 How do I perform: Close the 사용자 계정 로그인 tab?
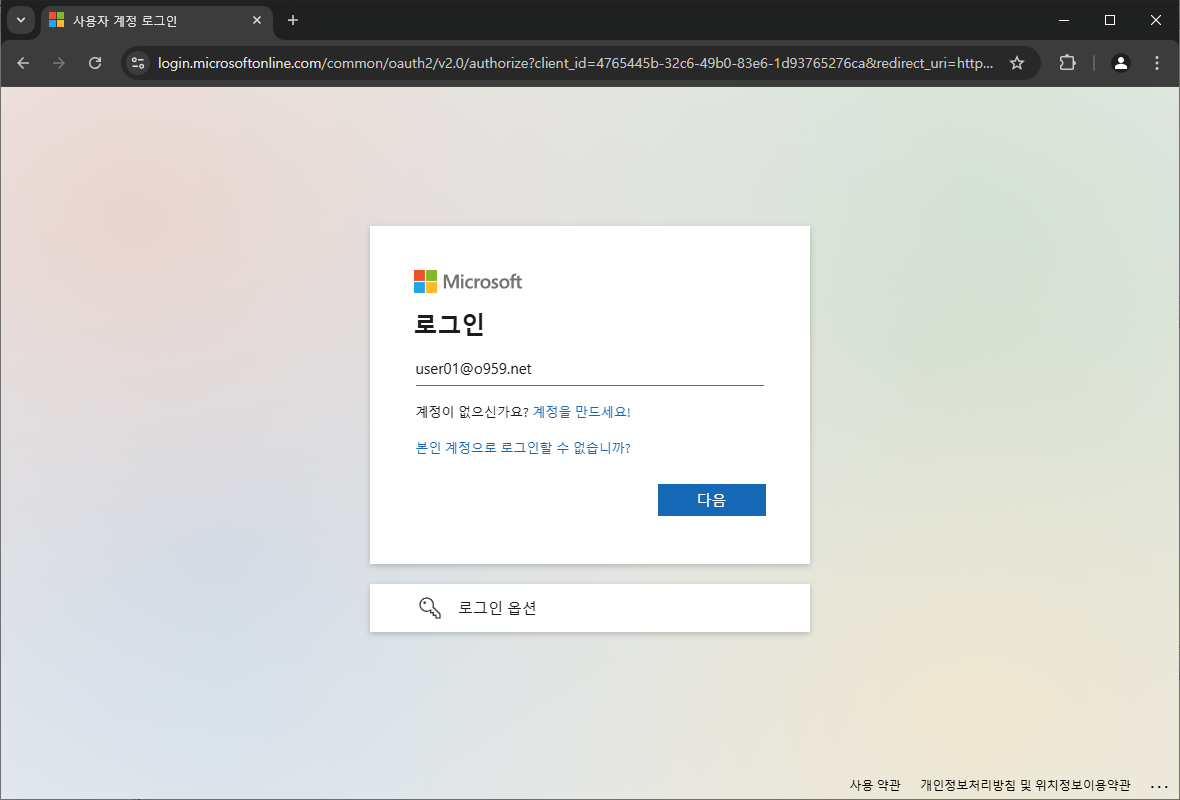point(257,20)
